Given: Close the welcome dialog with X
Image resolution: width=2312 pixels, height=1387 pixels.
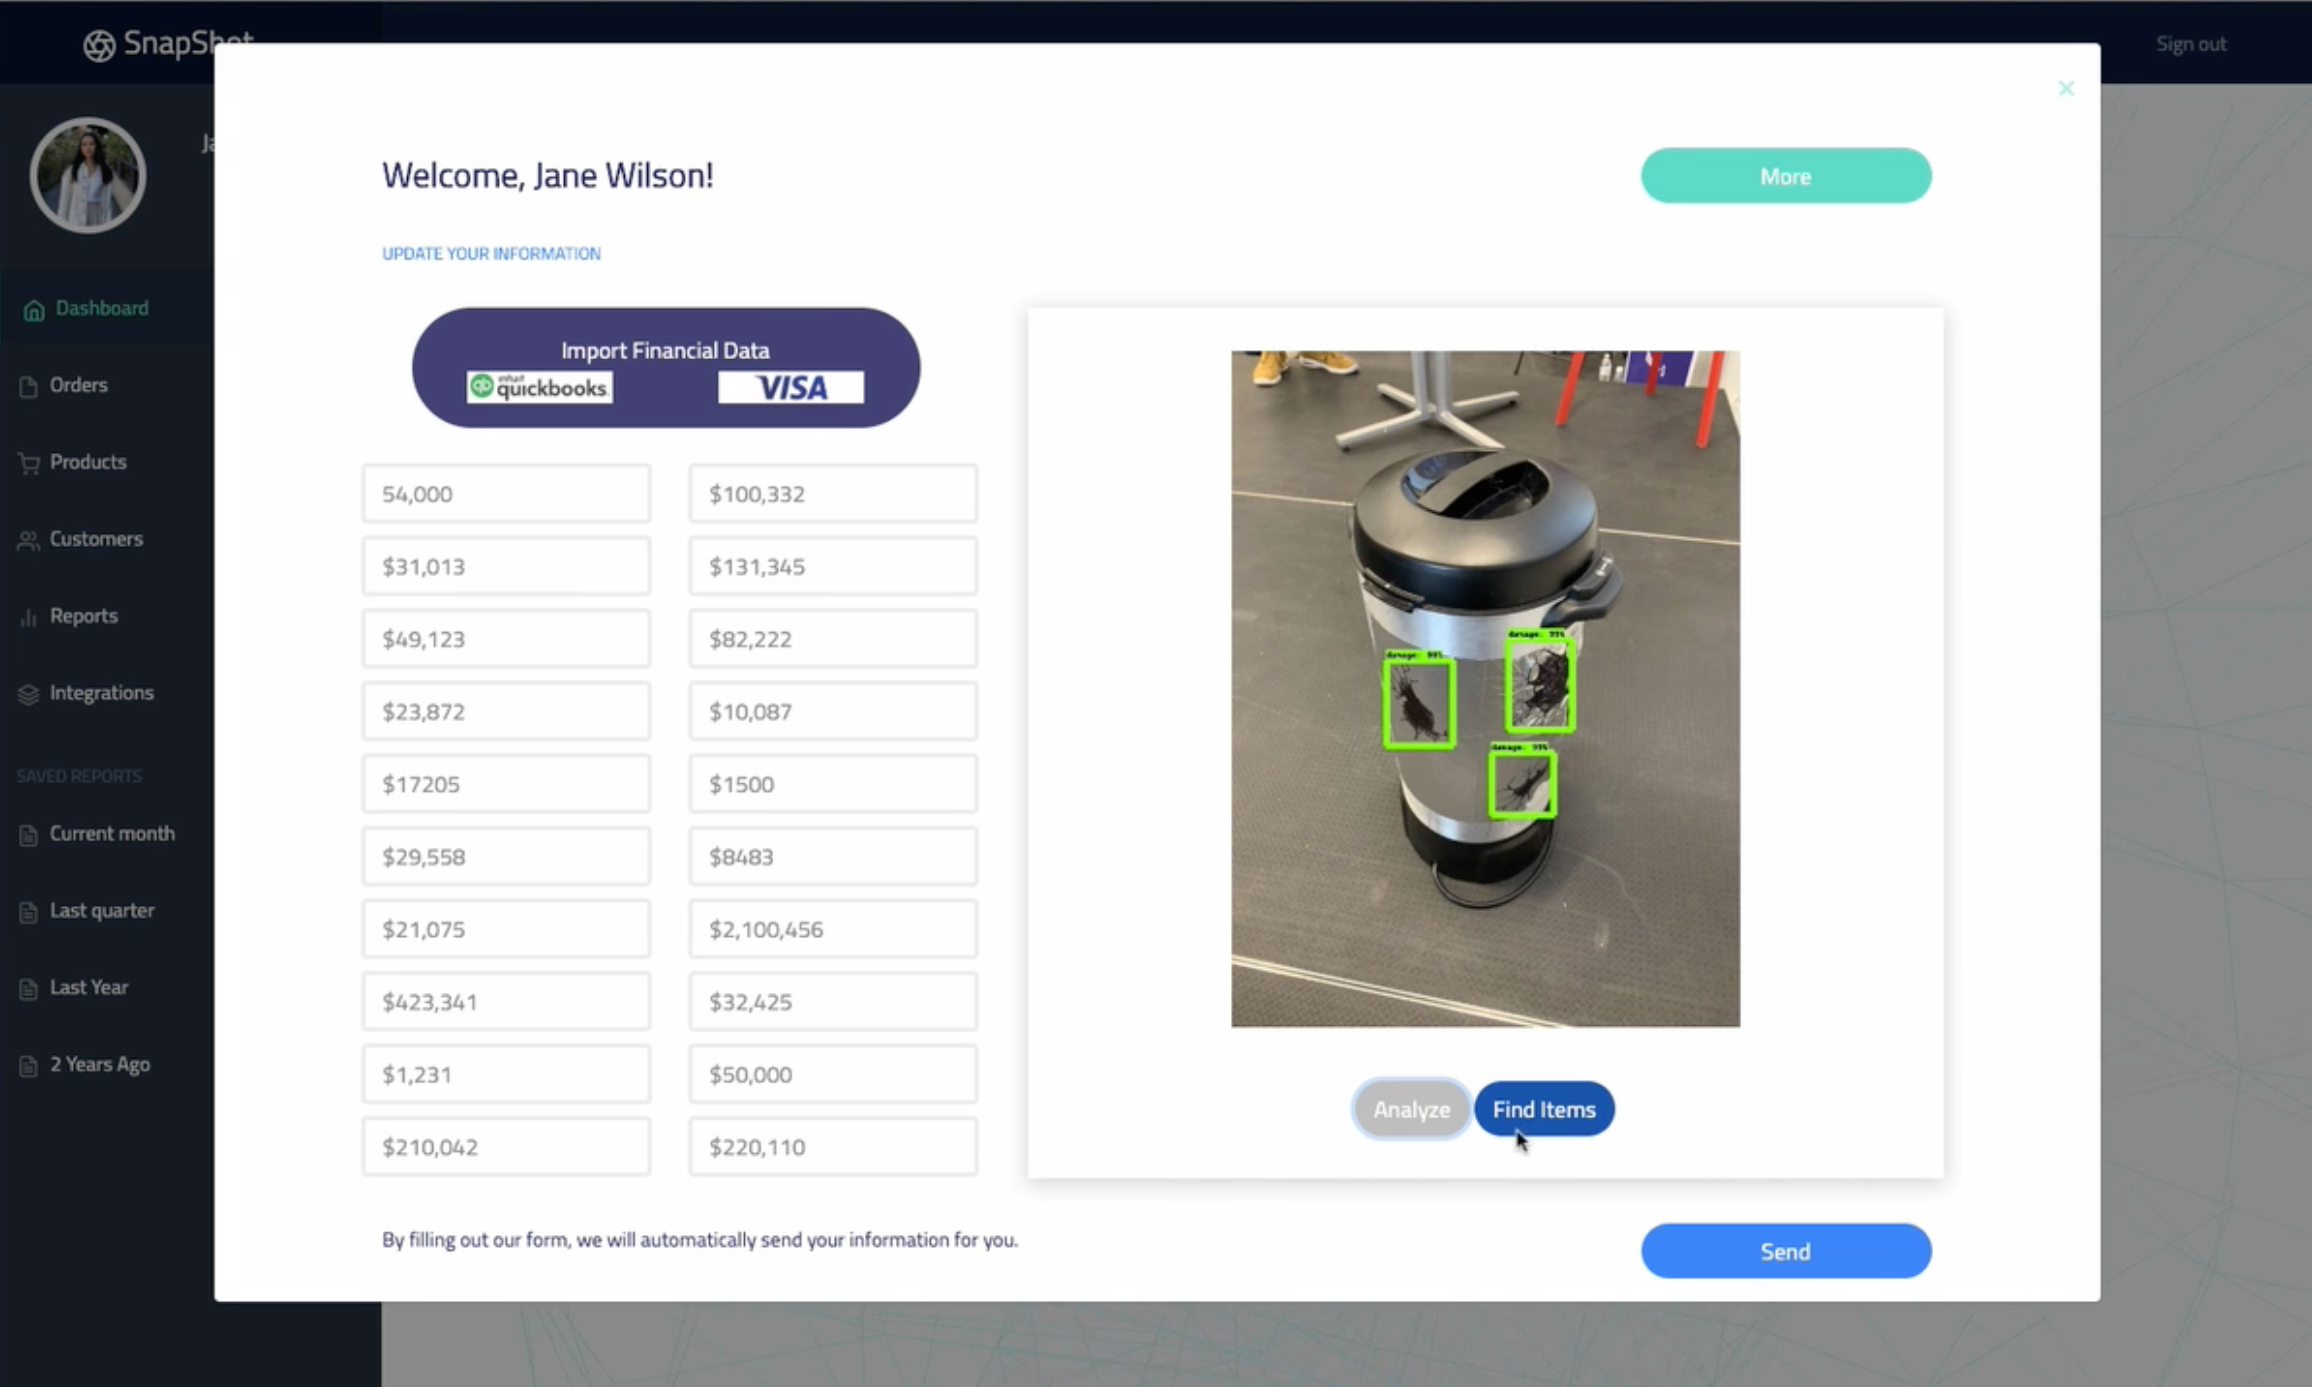Looking at the screenshot, I should (2066, 89).
